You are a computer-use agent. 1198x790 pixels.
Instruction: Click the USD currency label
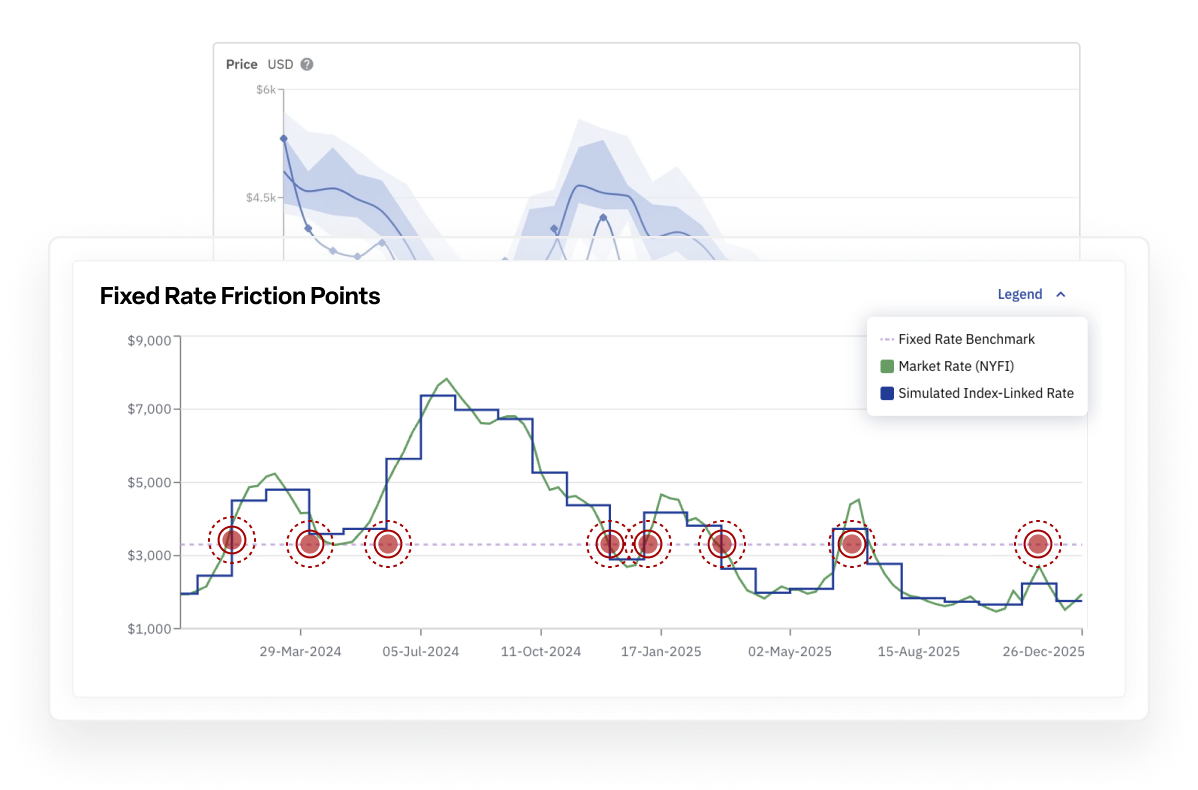tap(280, 64)
